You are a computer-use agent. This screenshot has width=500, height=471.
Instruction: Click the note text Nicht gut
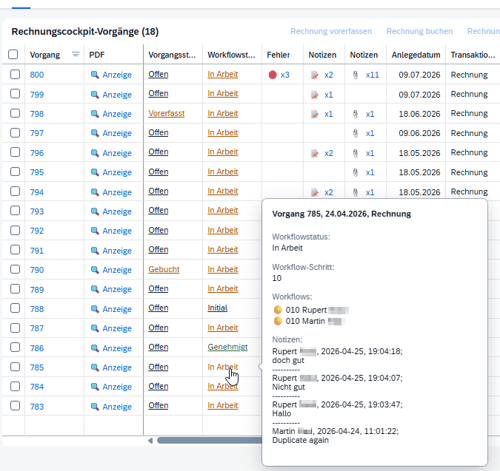[288, 387]
